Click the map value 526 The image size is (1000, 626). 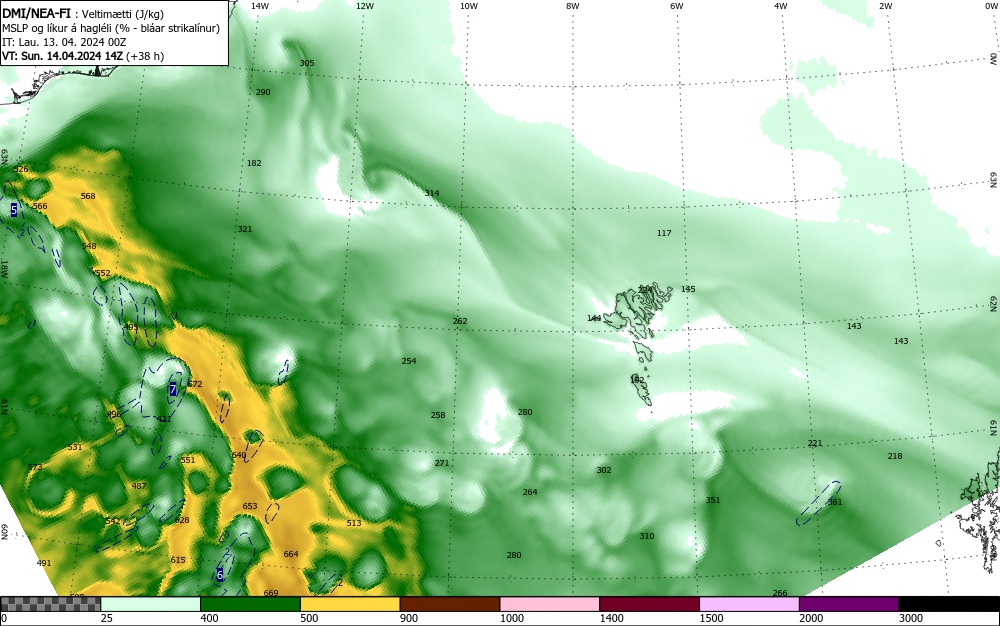pyautogui.click(x=21, y=169)
